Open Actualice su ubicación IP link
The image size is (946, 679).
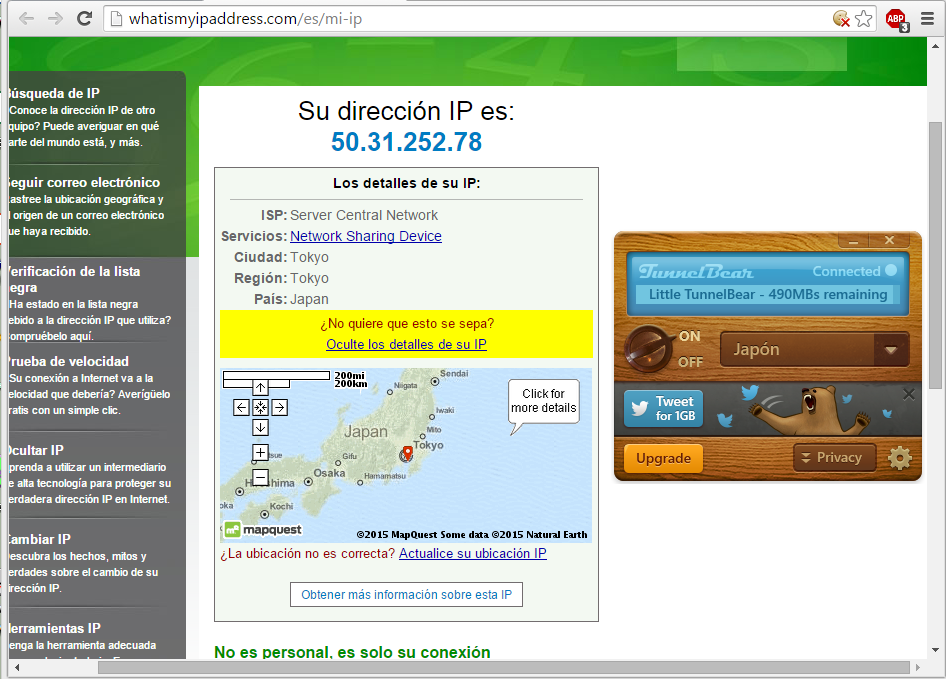point(472,553)
